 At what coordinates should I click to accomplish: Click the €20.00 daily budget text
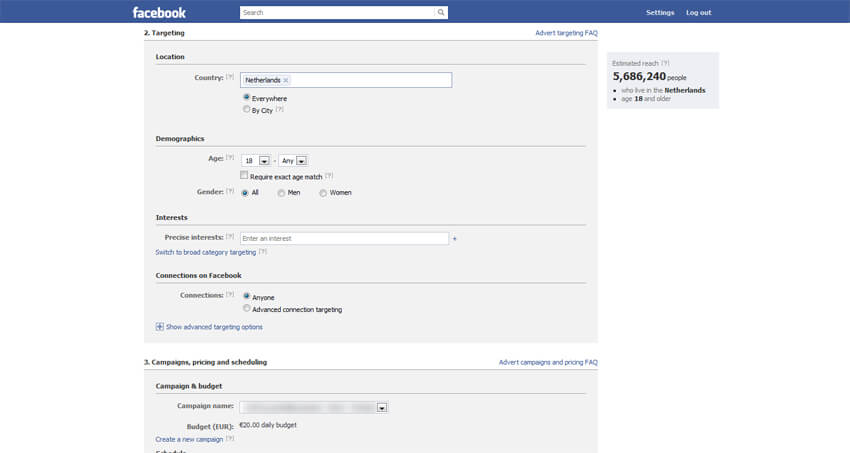268,425
